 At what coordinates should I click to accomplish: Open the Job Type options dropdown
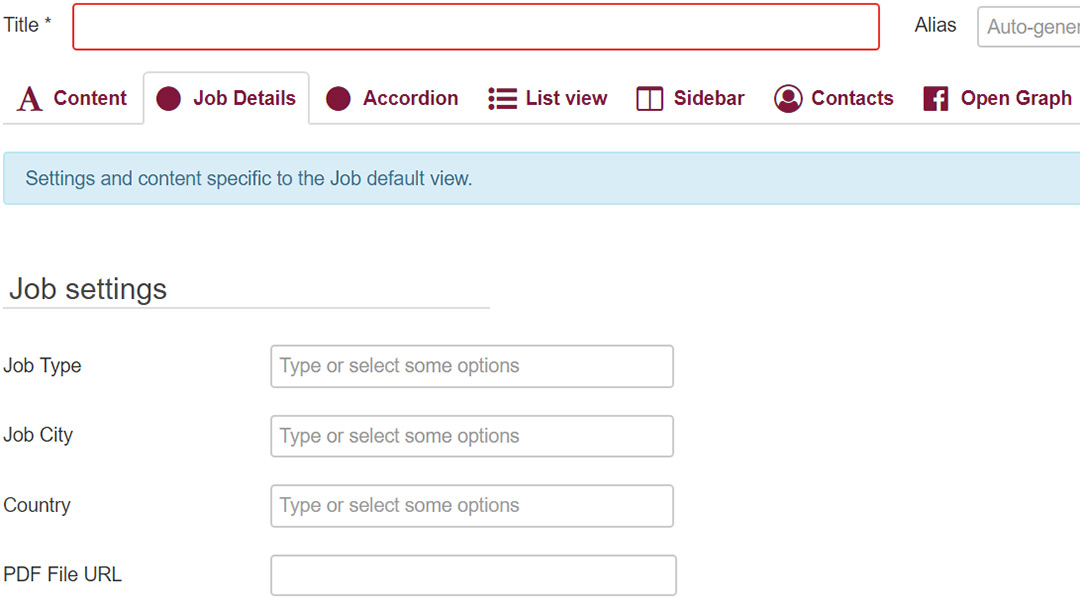point(472,366)
